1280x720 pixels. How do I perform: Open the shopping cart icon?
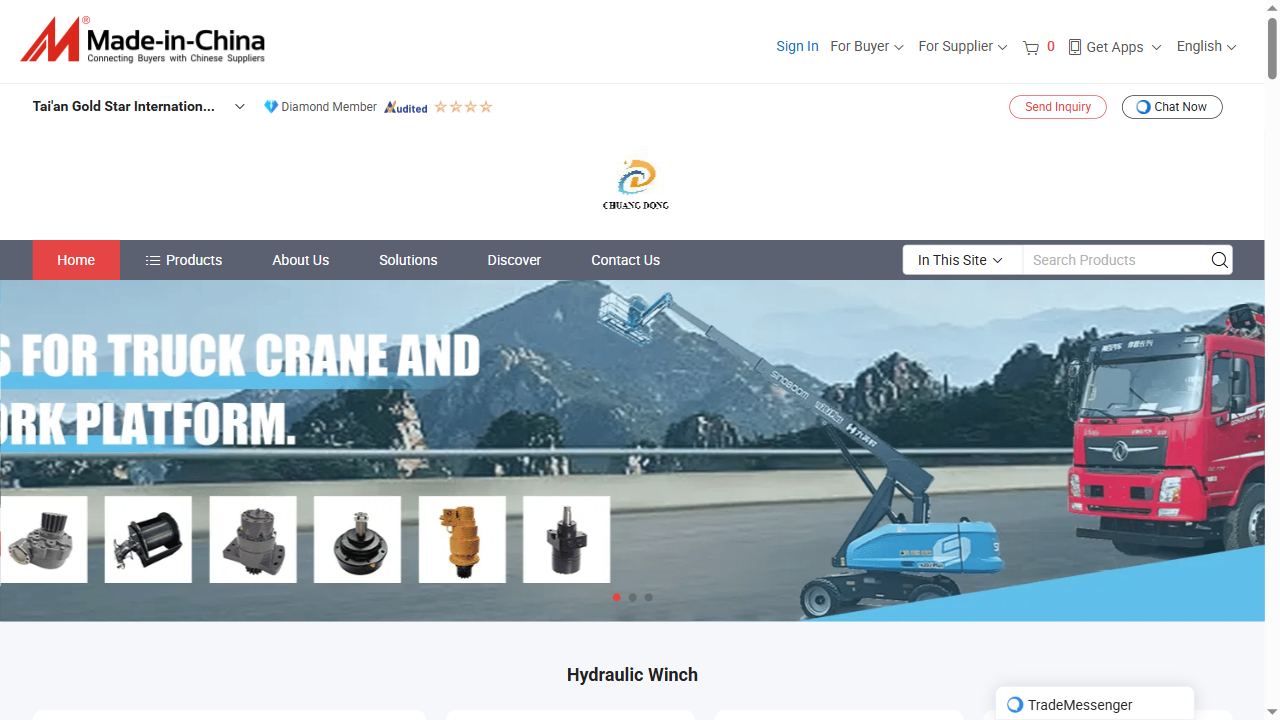(1031, 47)
